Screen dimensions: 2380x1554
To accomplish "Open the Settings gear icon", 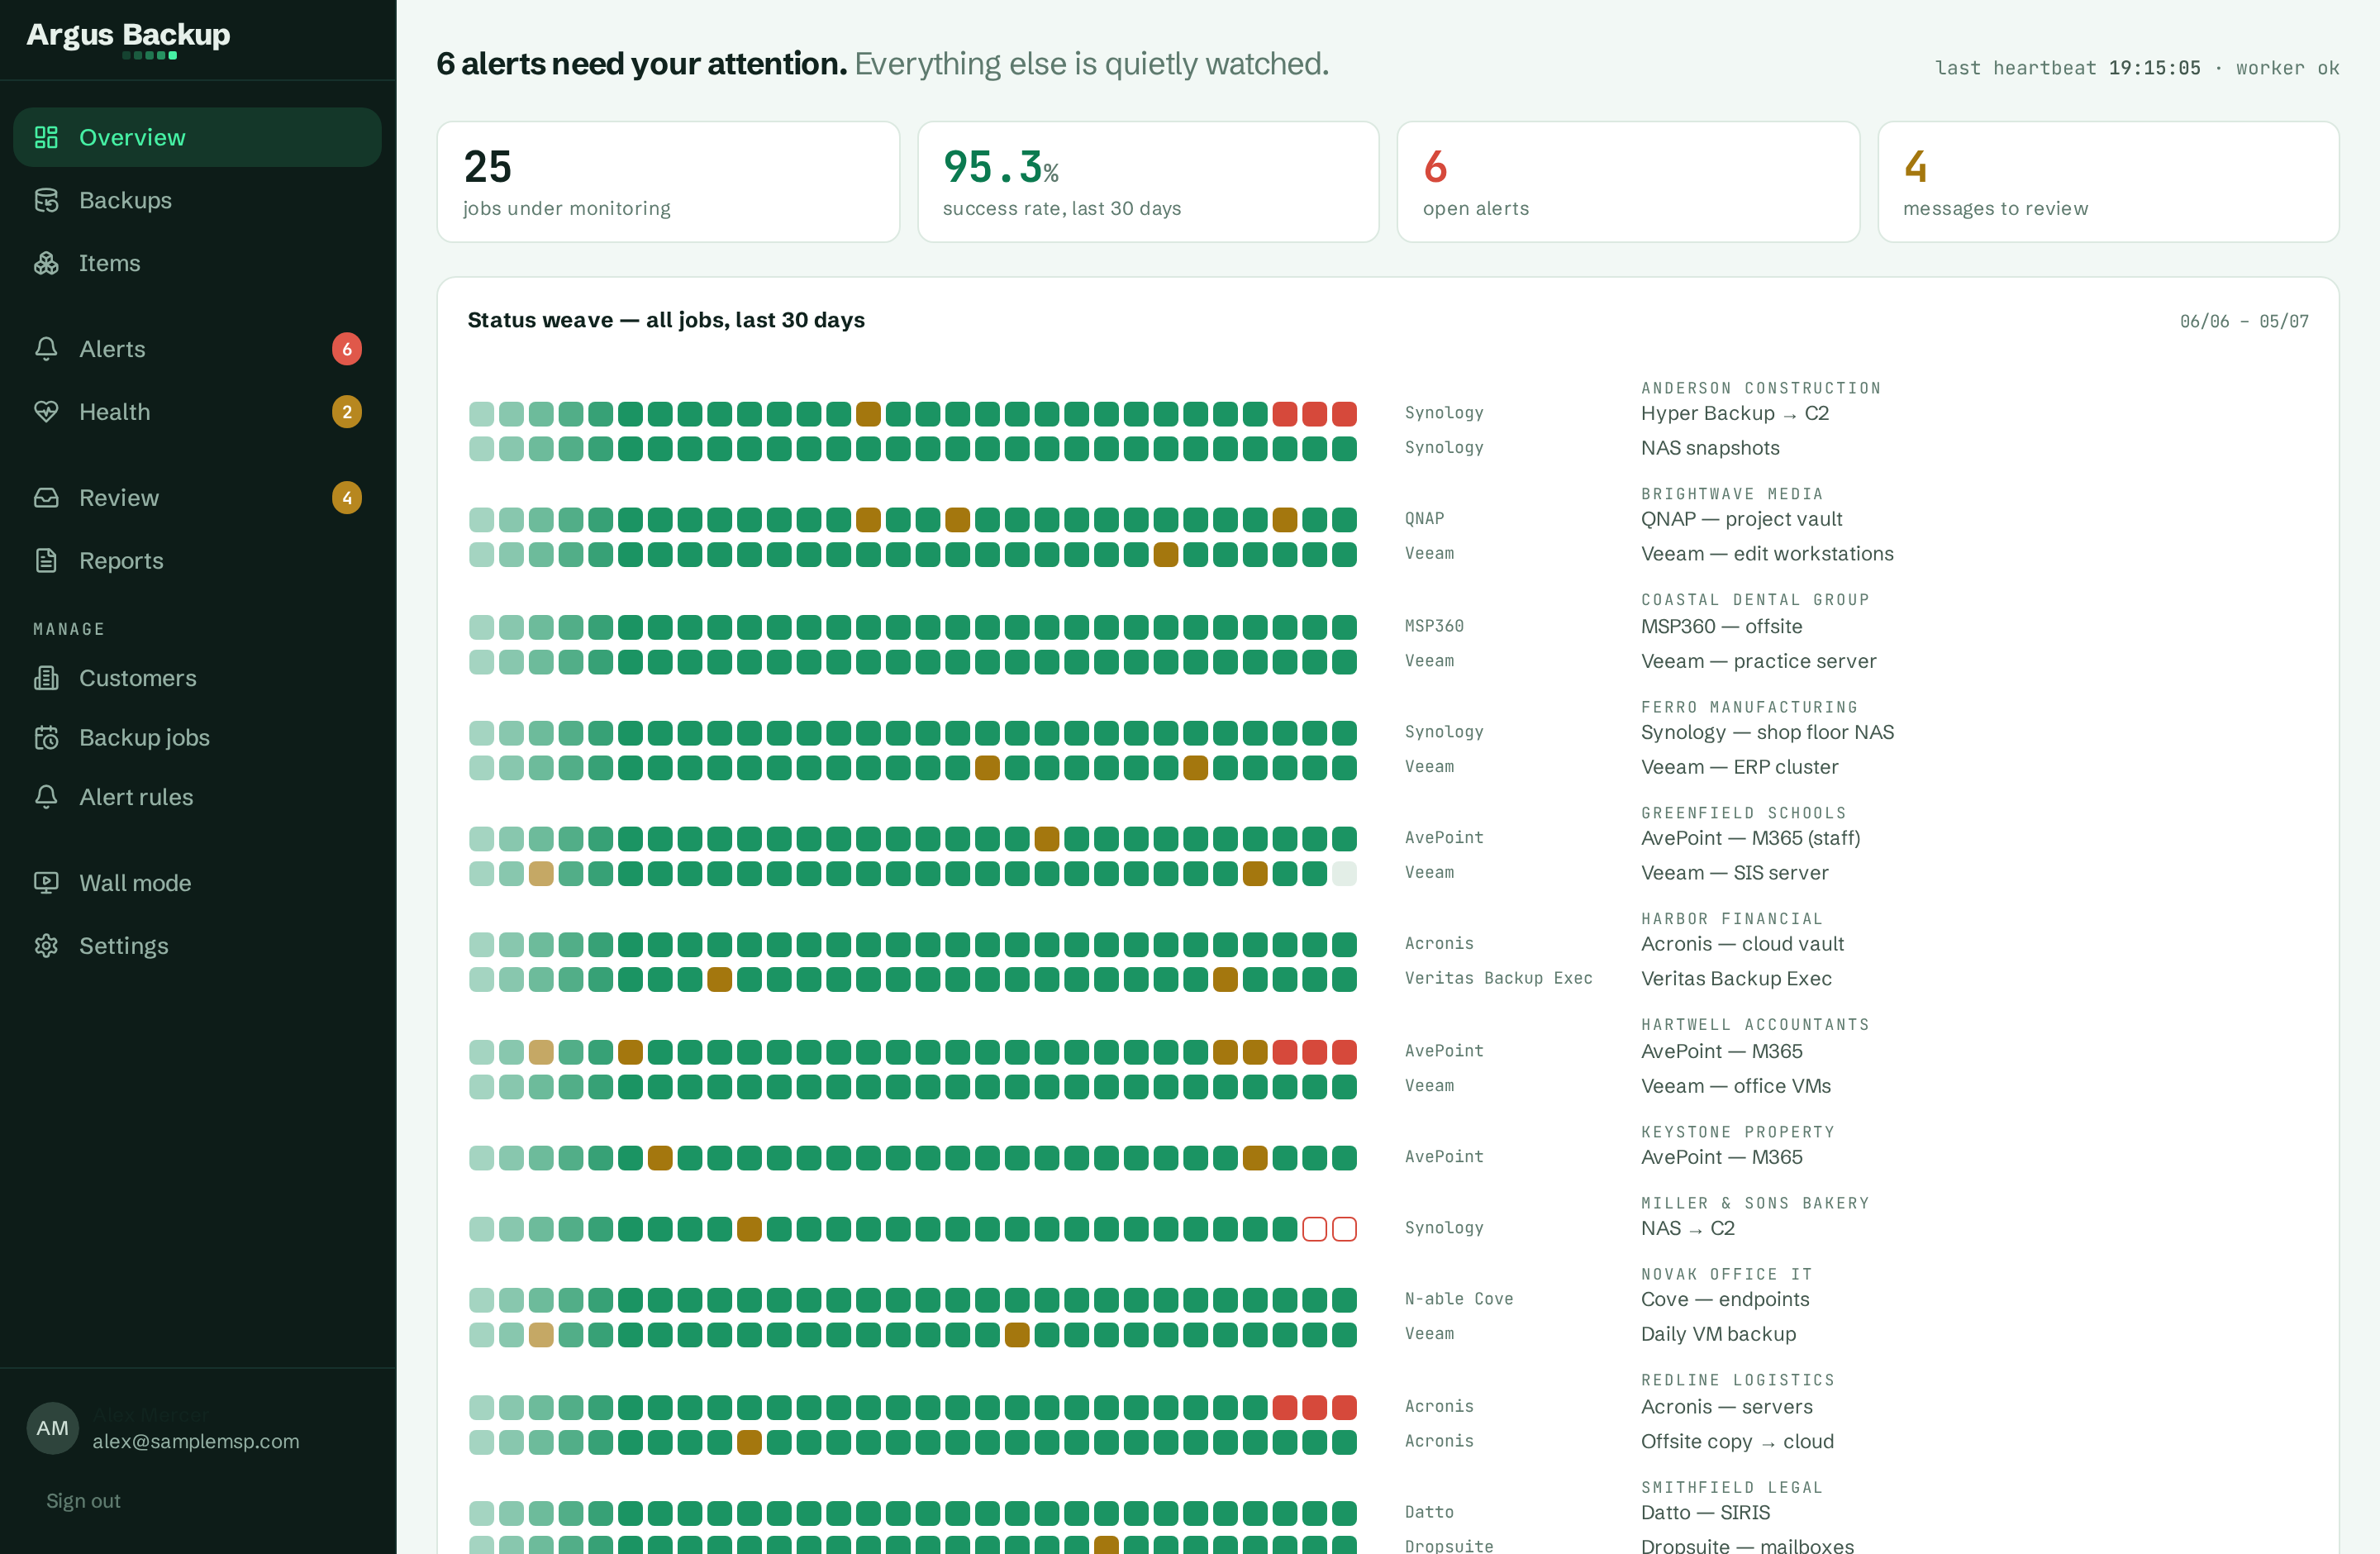I will point(46,946).
